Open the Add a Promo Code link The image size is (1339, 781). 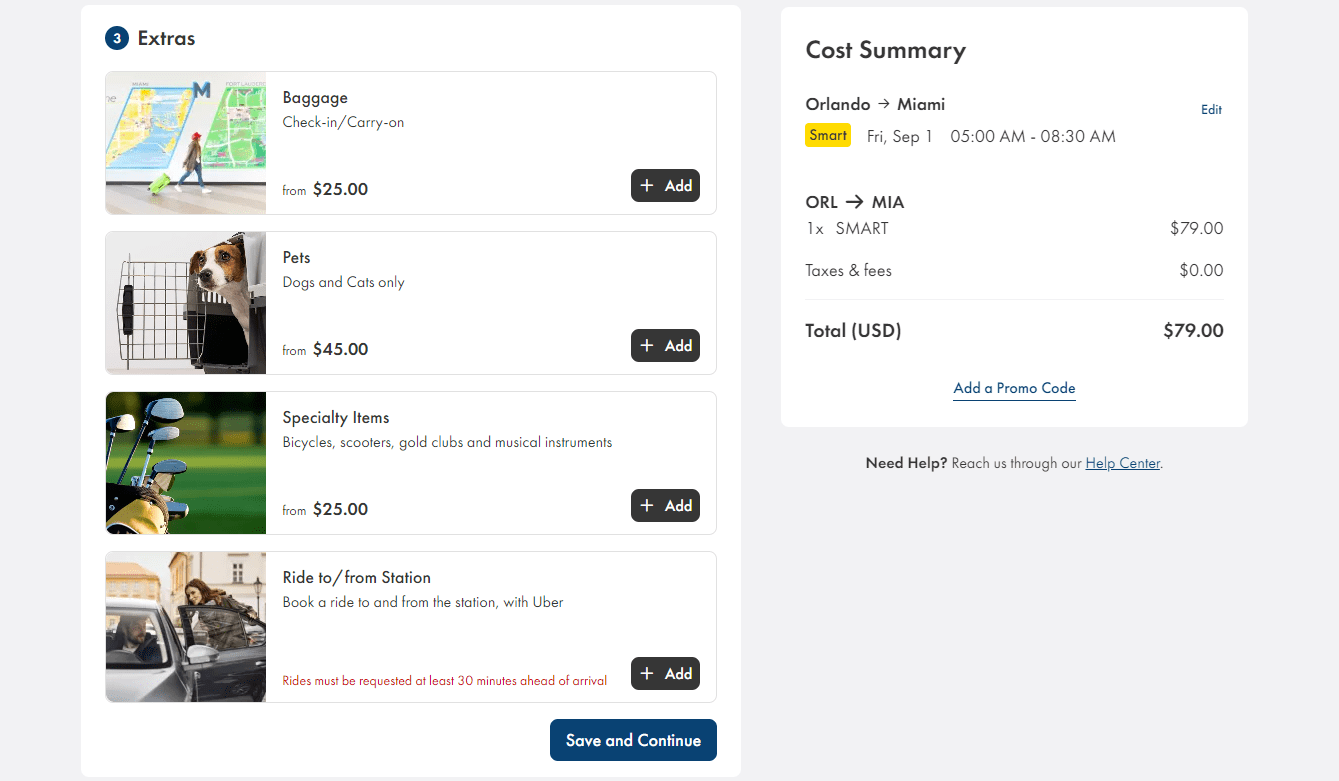pos(1014,388)
